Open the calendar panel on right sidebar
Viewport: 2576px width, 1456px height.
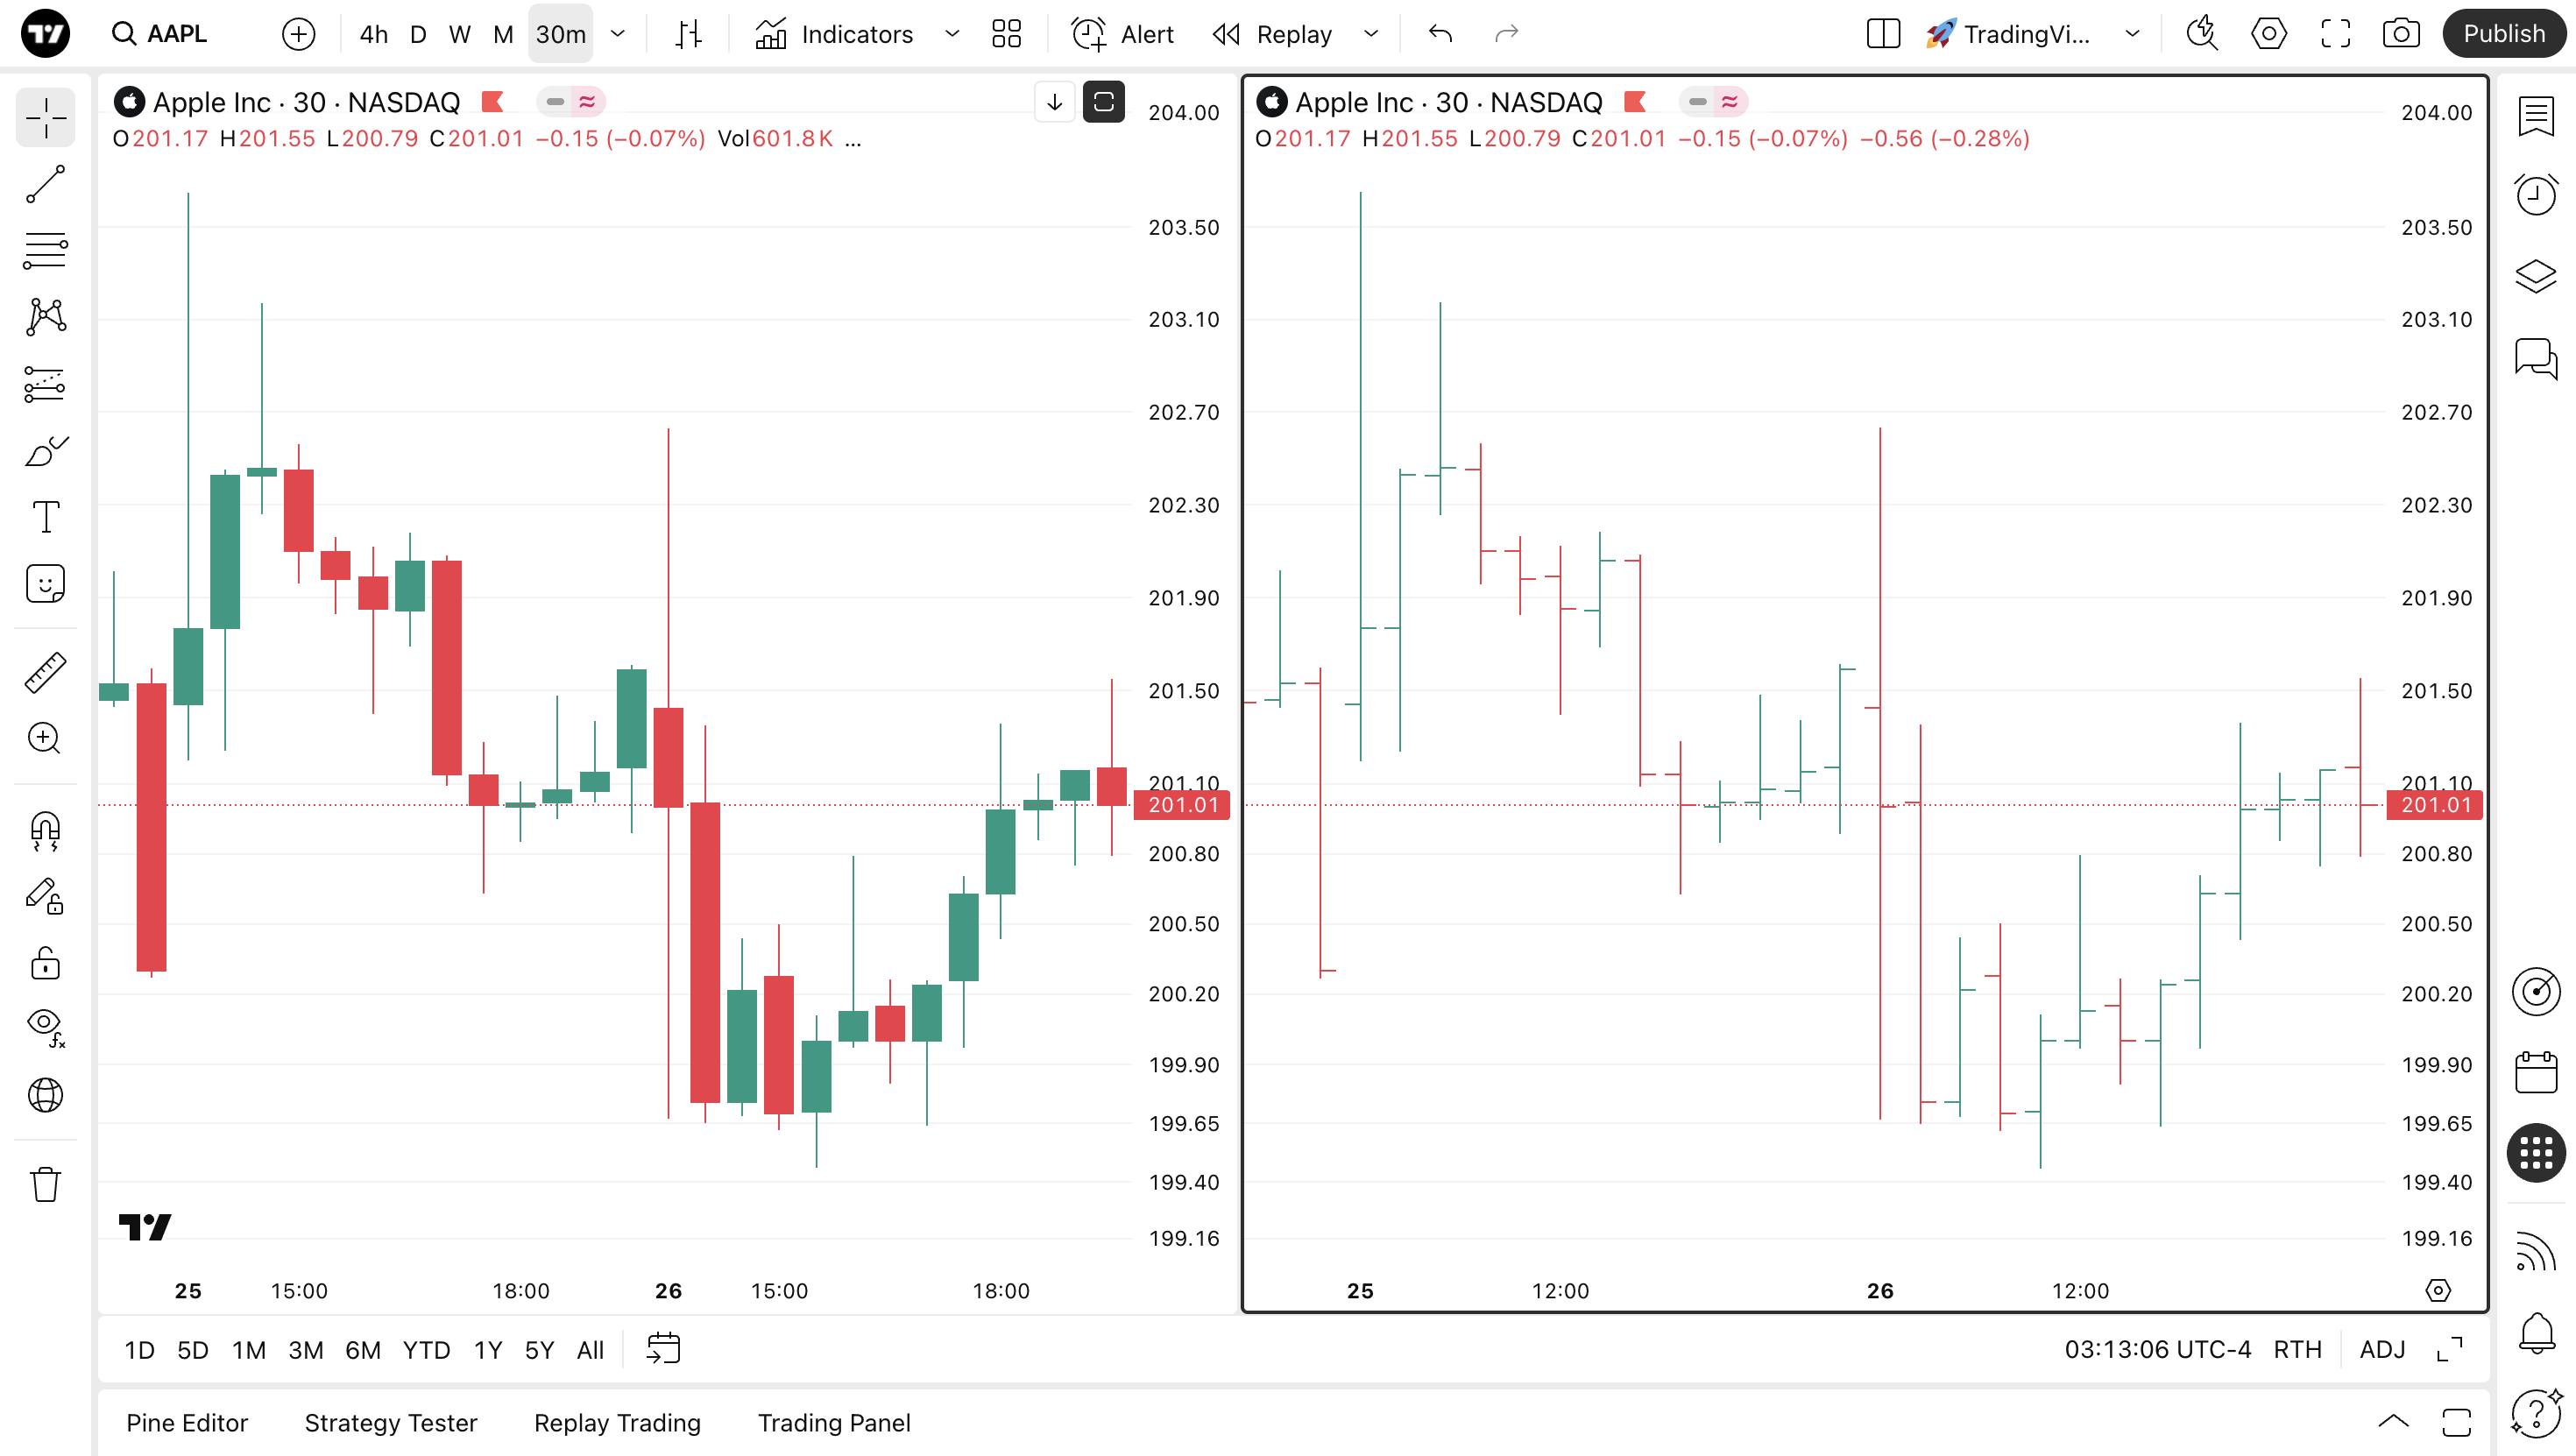2535,1072
